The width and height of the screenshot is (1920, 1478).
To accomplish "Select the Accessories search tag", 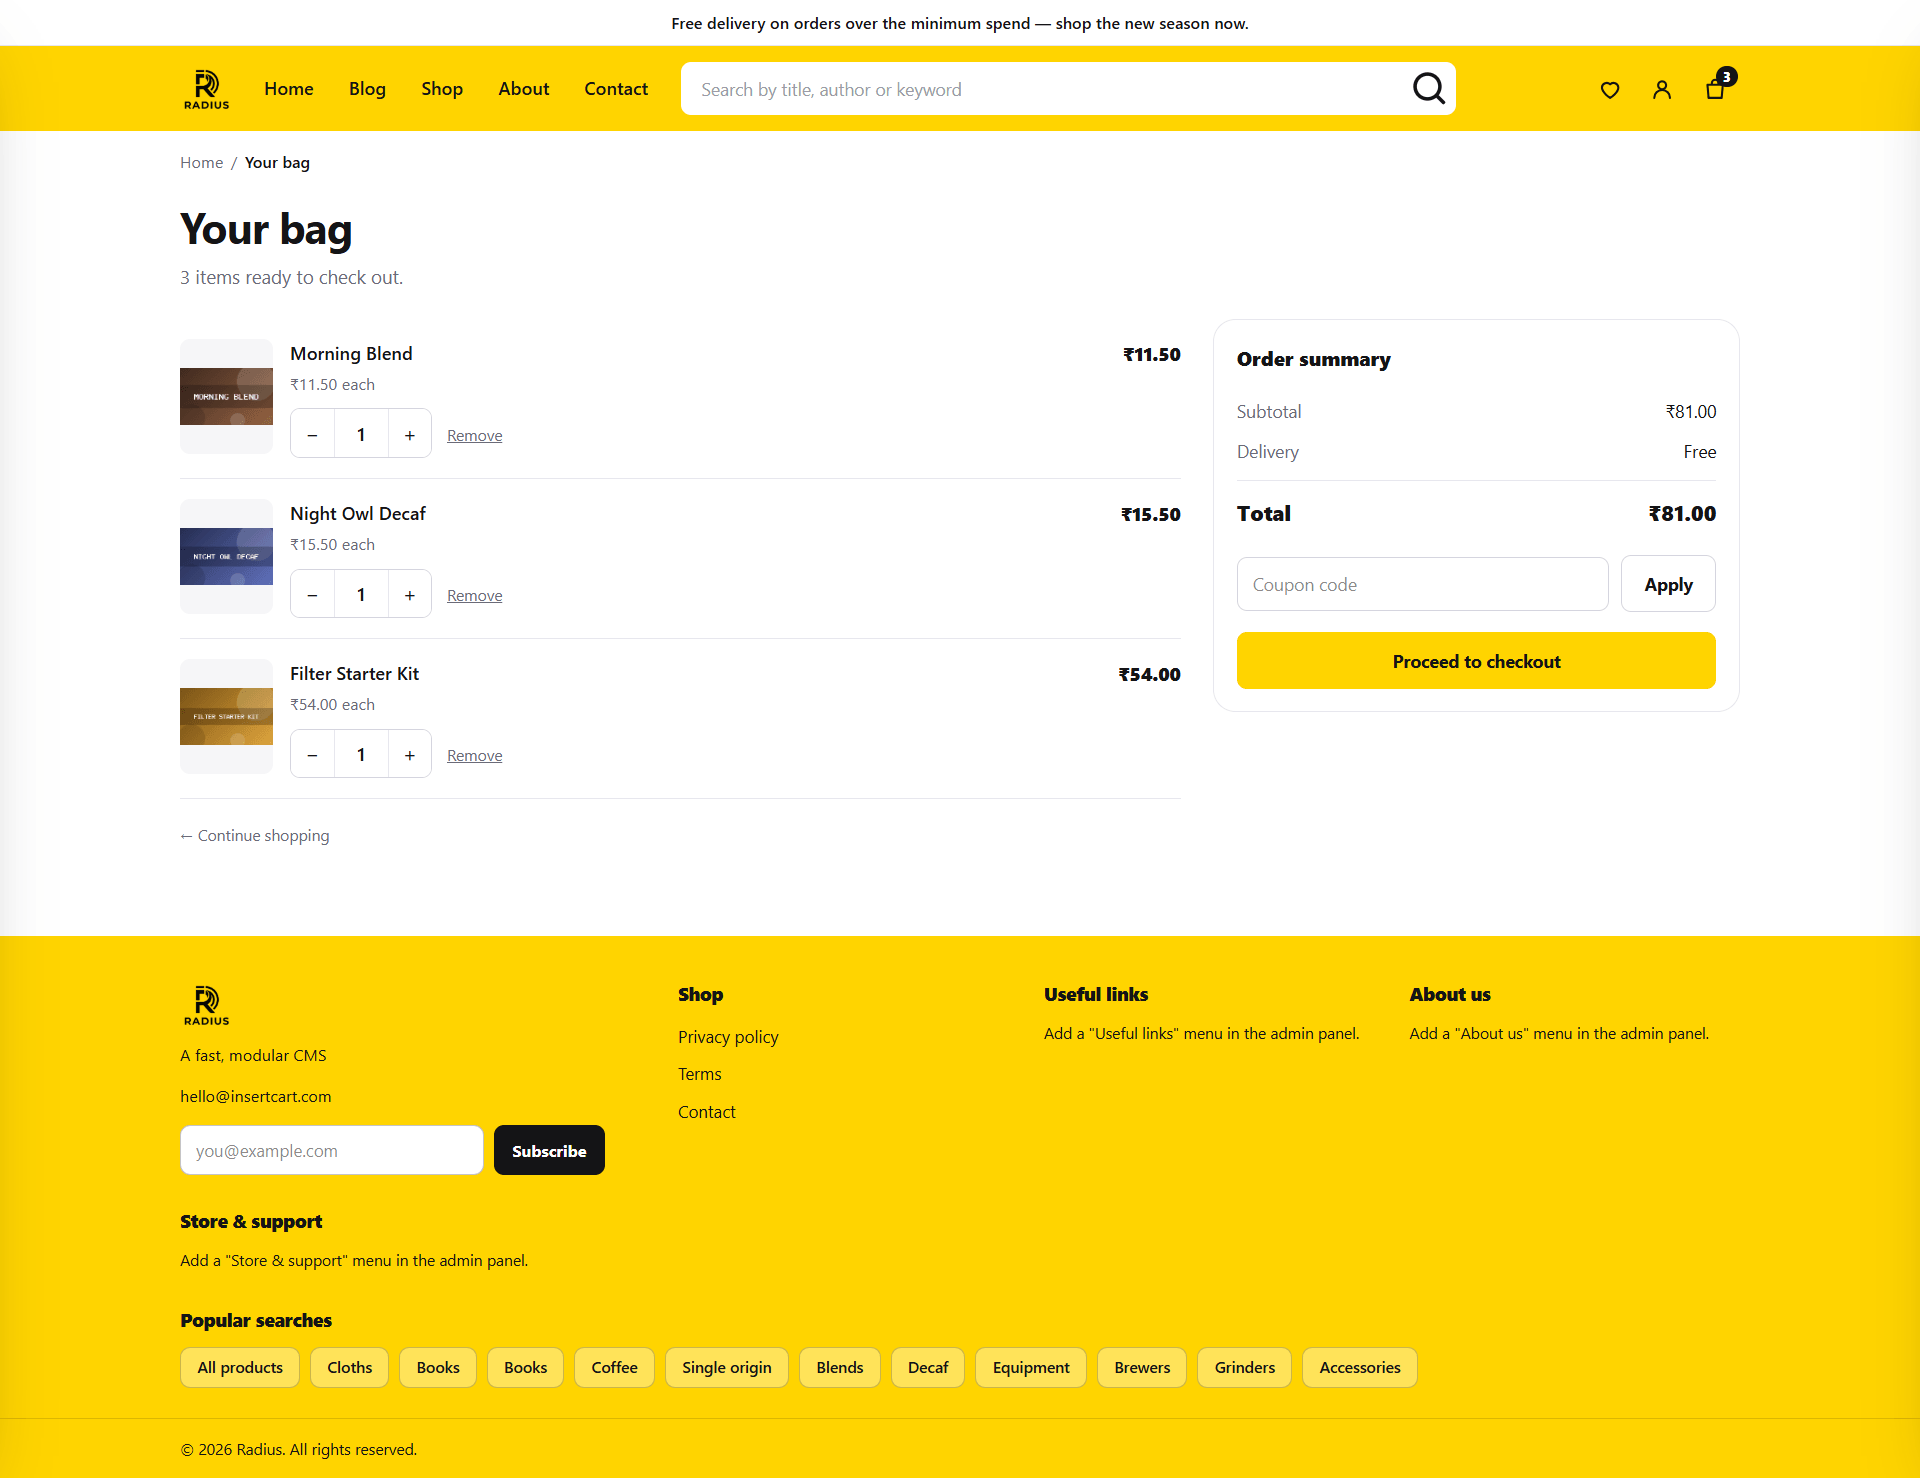I will pyautogui.click(x=1360, y=1367).
